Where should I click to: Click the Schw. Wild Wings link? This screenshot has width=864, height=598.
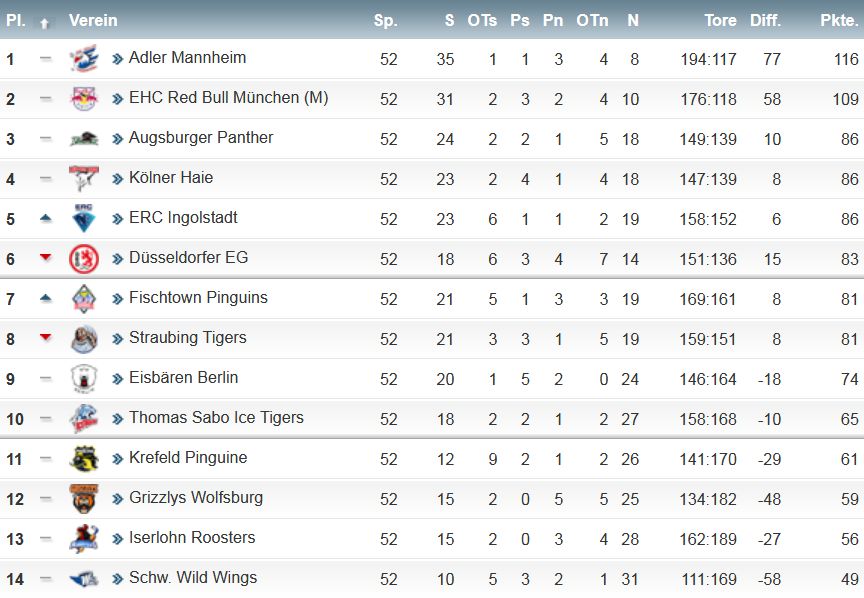[193, 577]
